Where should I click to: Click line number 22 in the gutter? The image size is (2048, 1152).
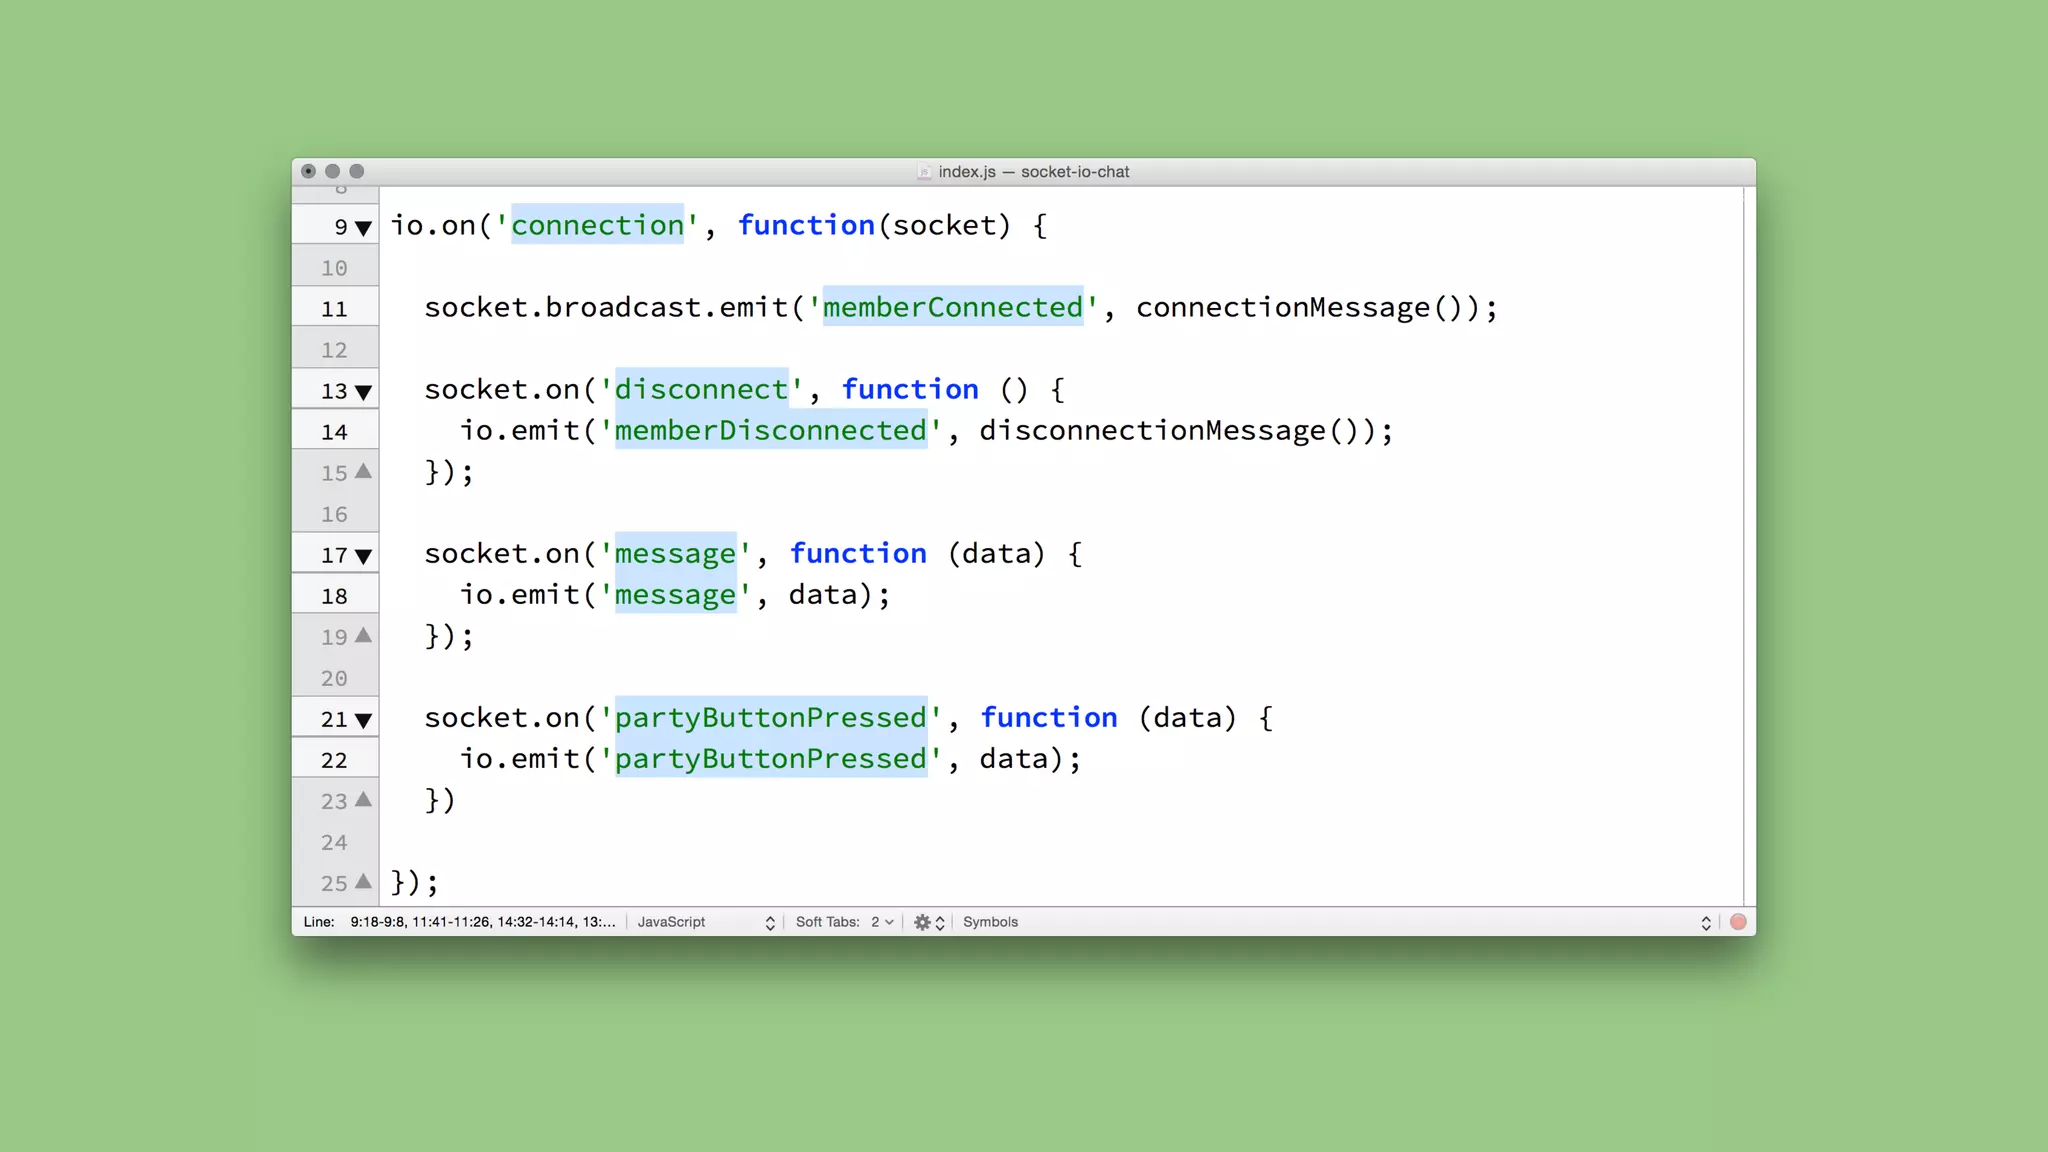[334, 761]
